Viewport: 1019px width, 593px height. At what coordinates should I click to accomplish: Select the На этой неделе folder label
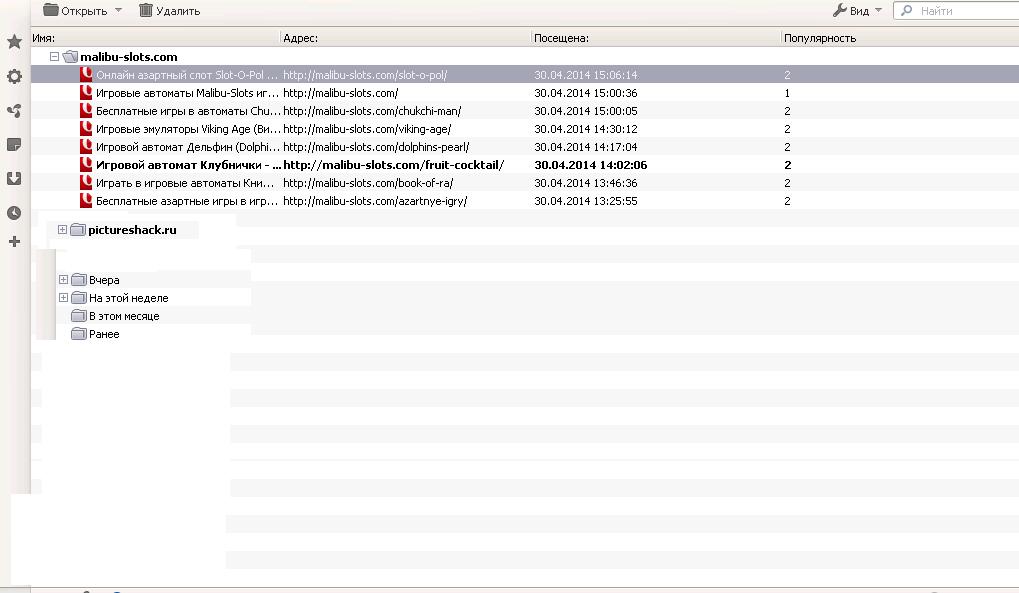tap(129, 298)
